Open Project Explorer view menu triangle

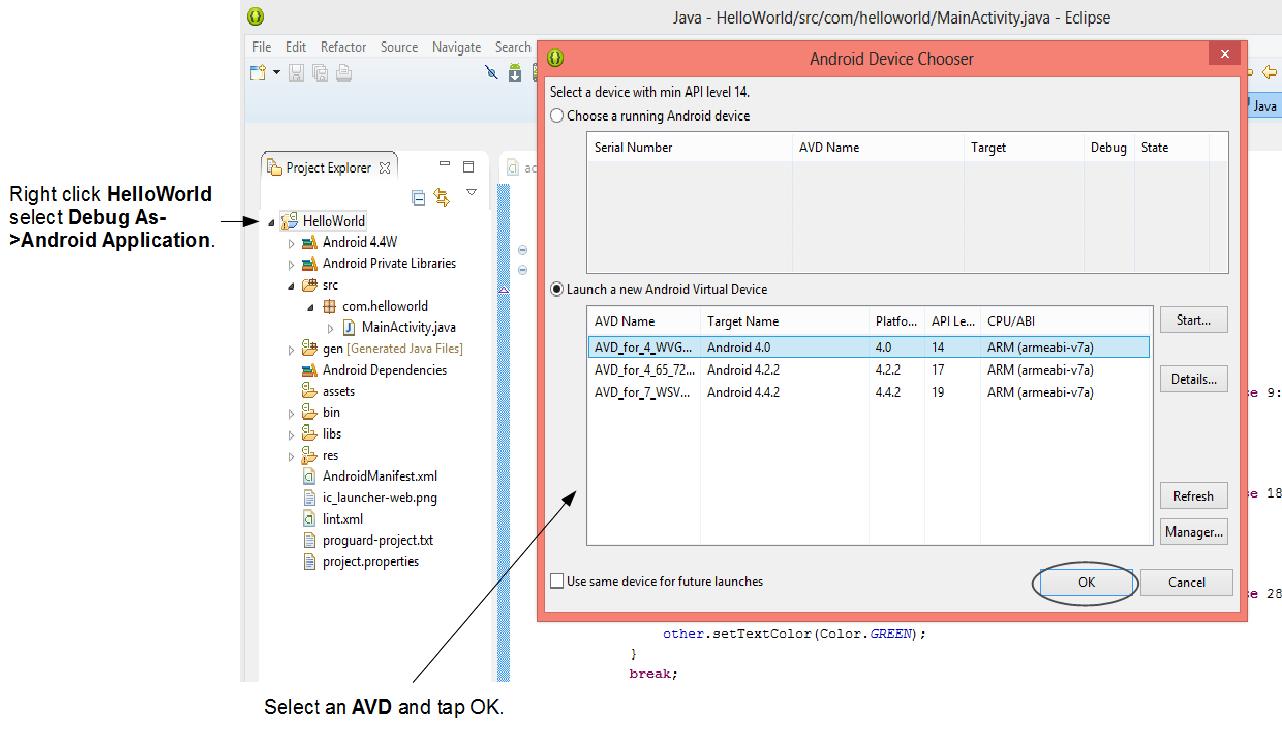tap(471, 192)
